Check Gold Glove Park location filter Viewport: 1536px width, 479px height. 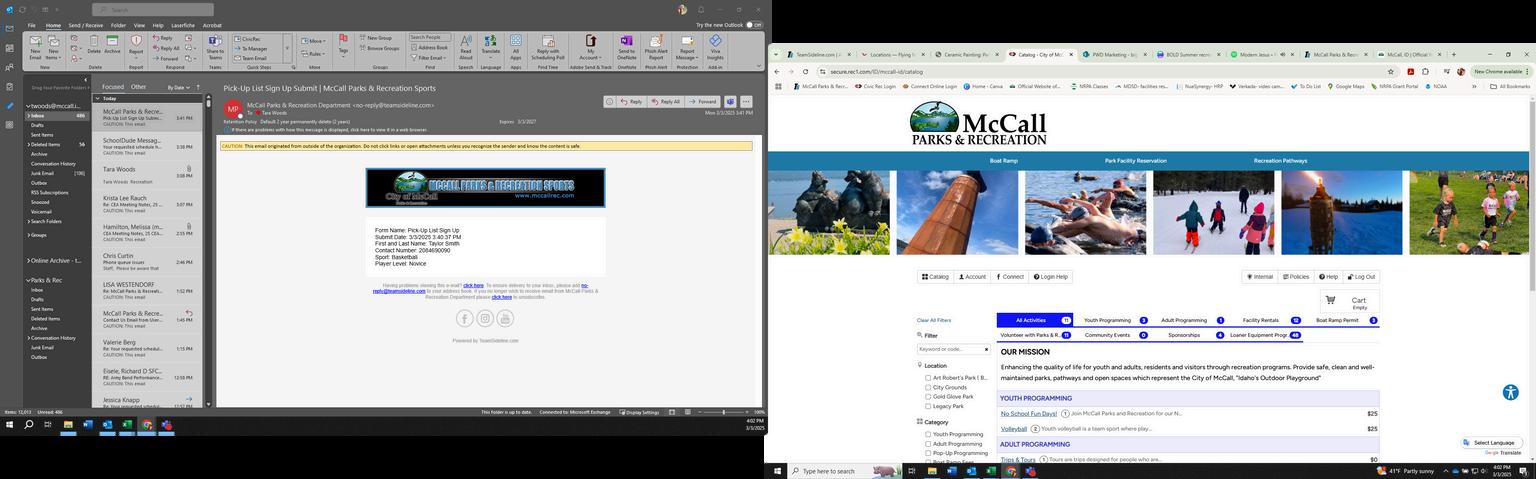(x=928, y=397)
